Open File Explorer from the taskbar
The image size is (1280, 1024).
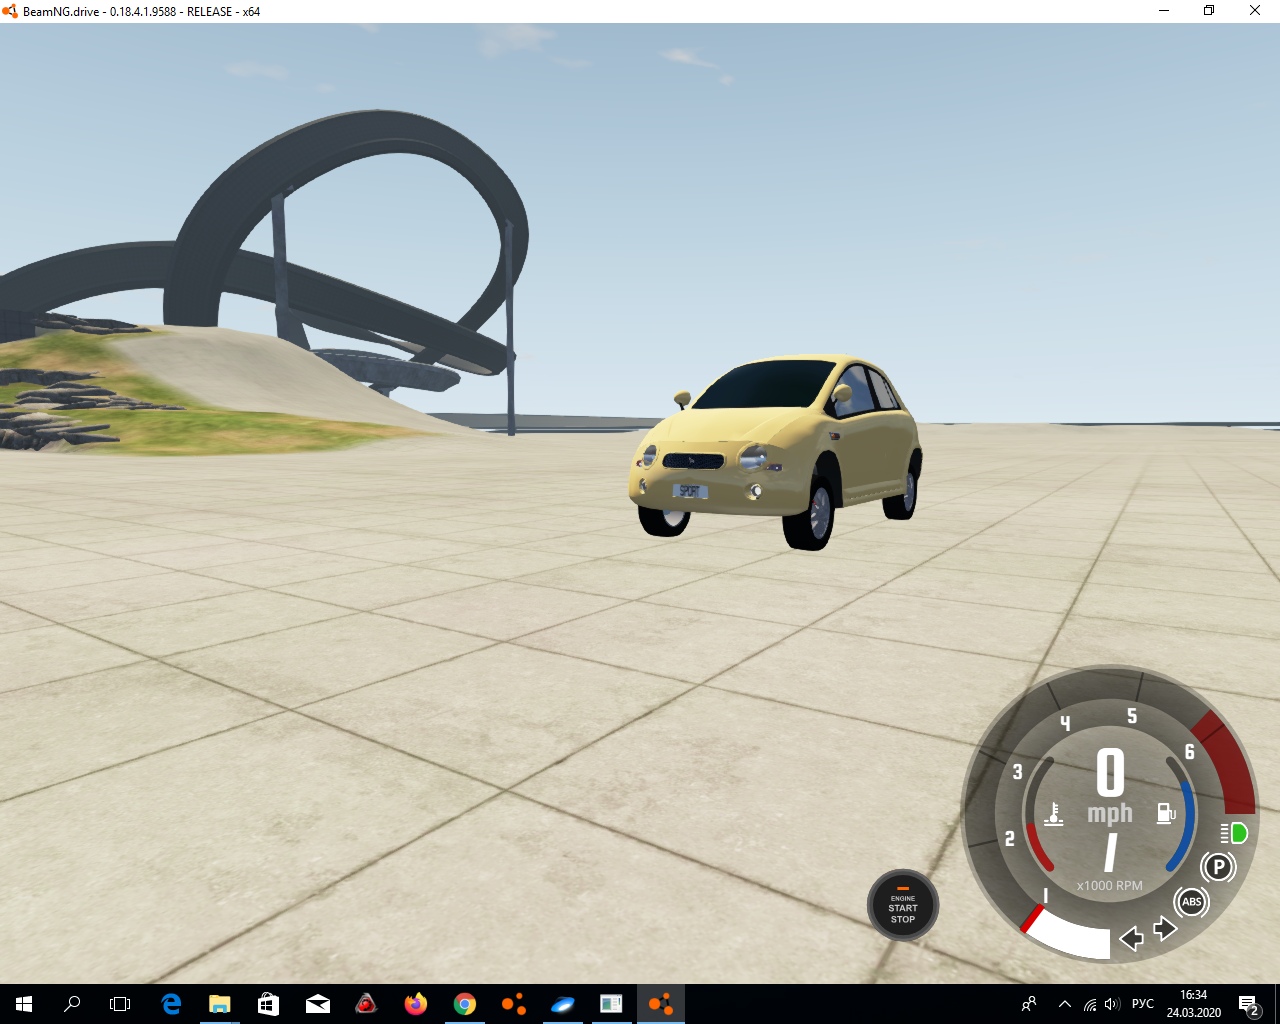tap(219, 1004)
